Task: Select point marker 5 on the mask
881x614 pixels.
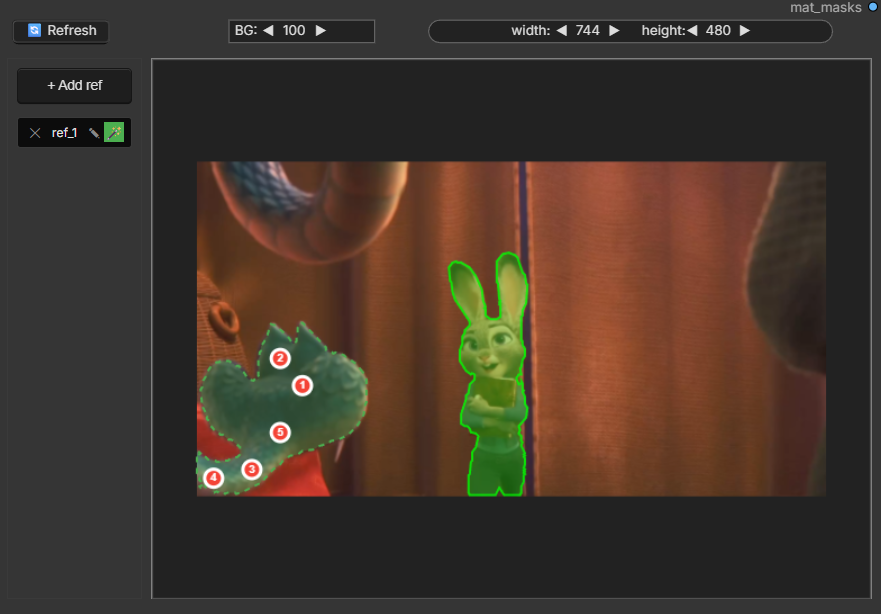Action: (x=280, y=433)
